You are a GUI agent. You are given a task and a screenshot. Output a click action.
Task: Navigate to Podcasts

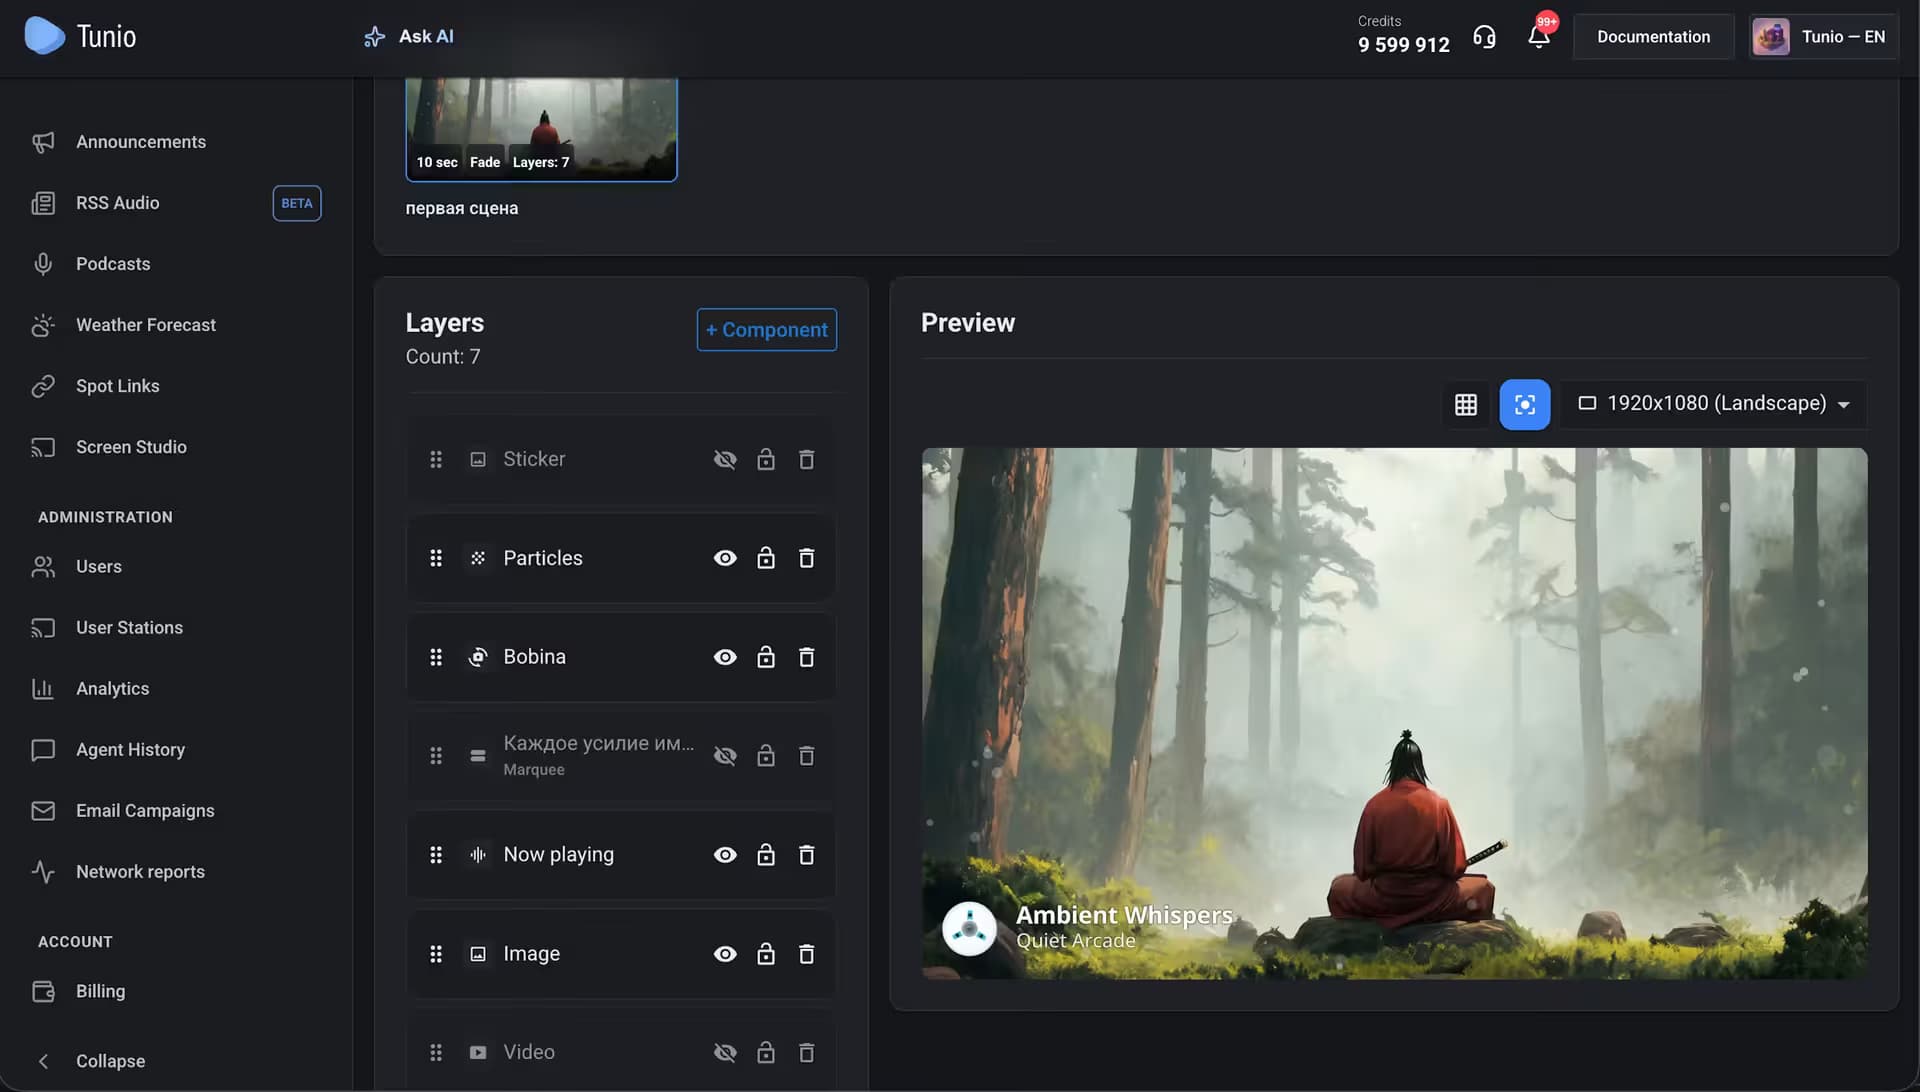point(113,264)
